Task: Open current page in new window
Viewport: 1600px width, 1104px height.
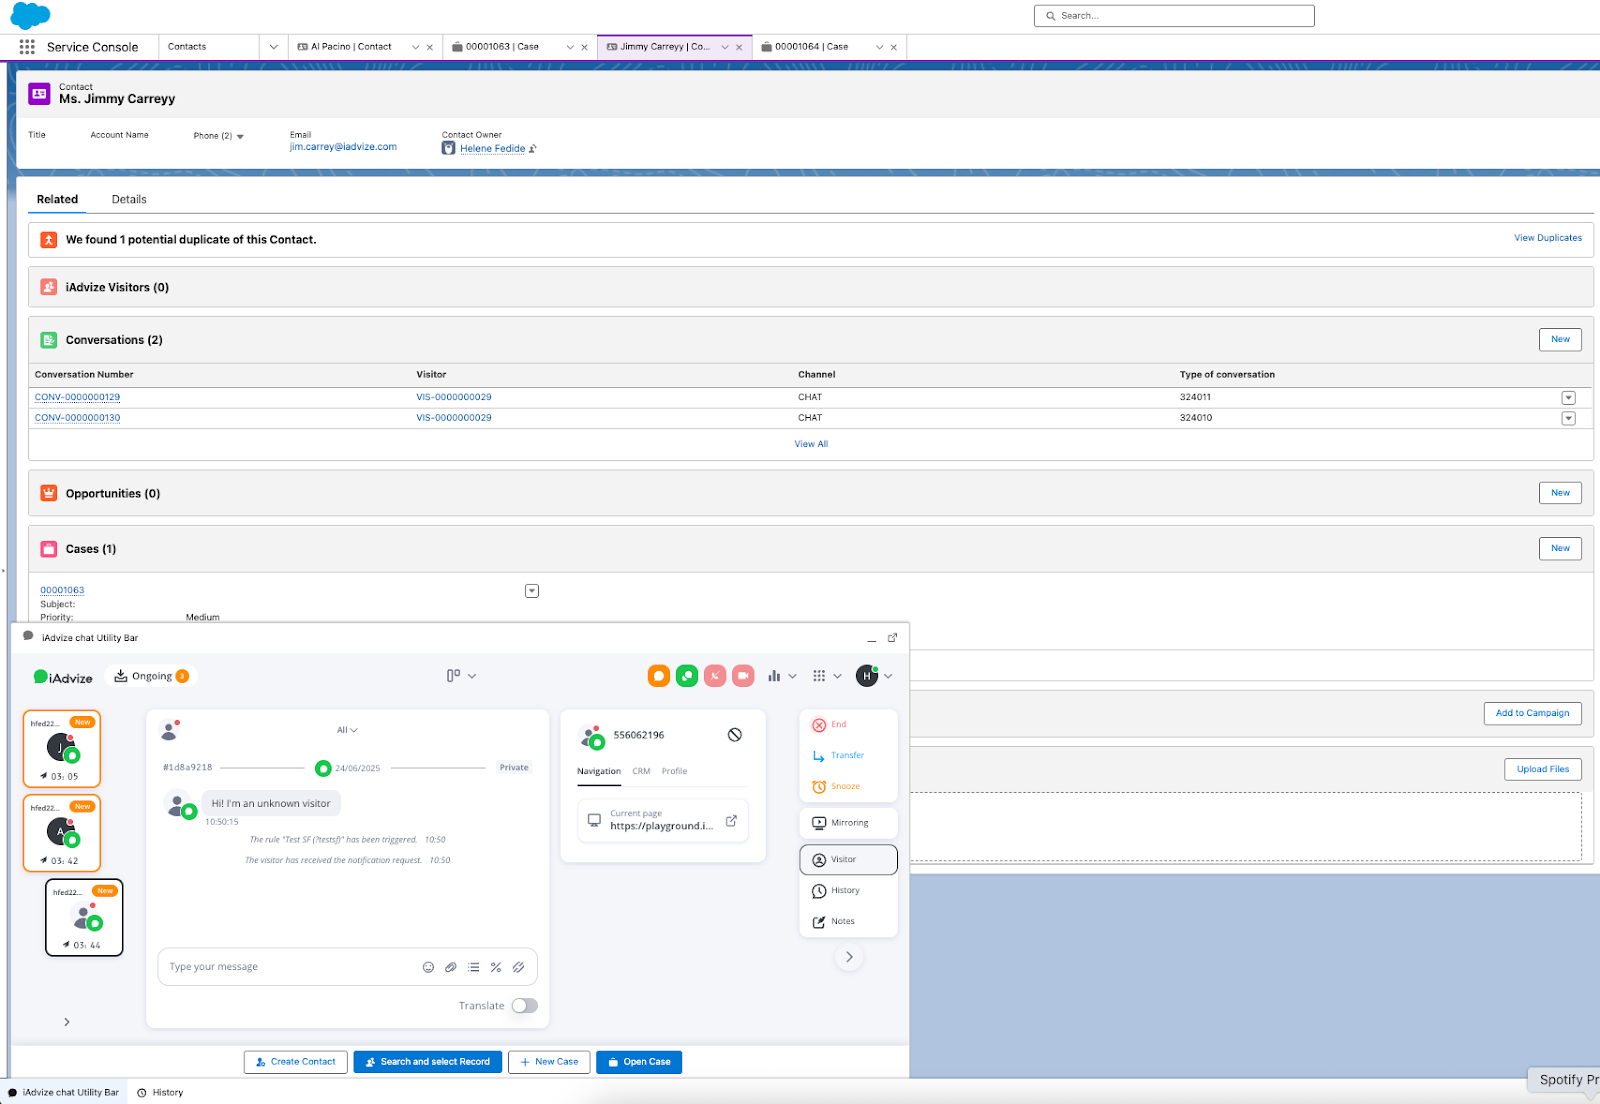Action: (731, 821)
